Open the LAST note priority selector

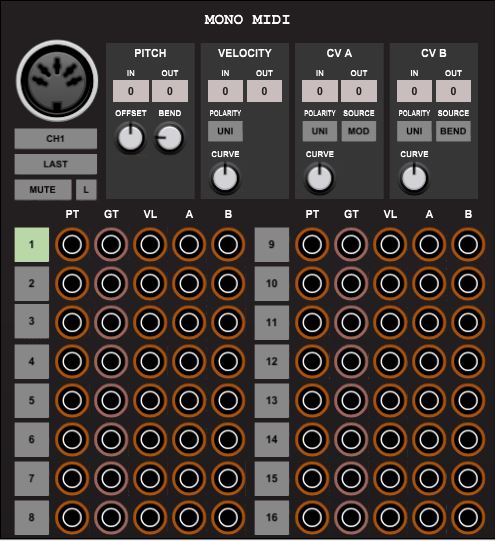pyautogui.click(x=56, y=164)
